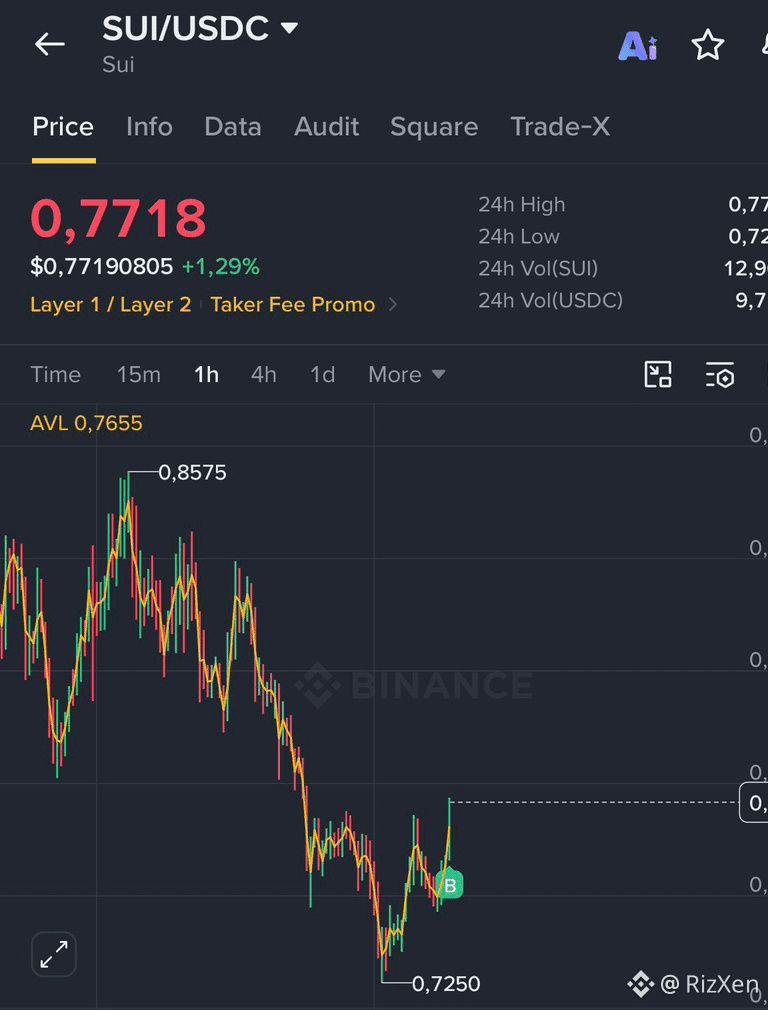Select the 4h chart interval
Image resolution: width=768 pixels, height=1010 pixels.
click(x=264, y=374)
